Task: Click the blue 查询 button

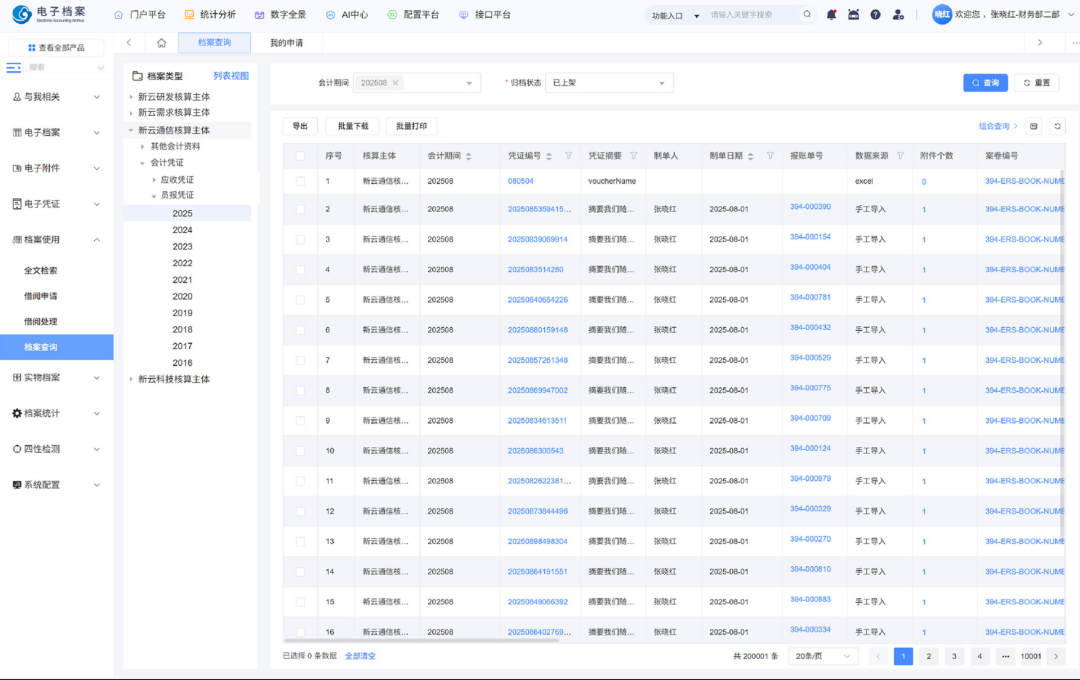Action: [x=985, y=83]
